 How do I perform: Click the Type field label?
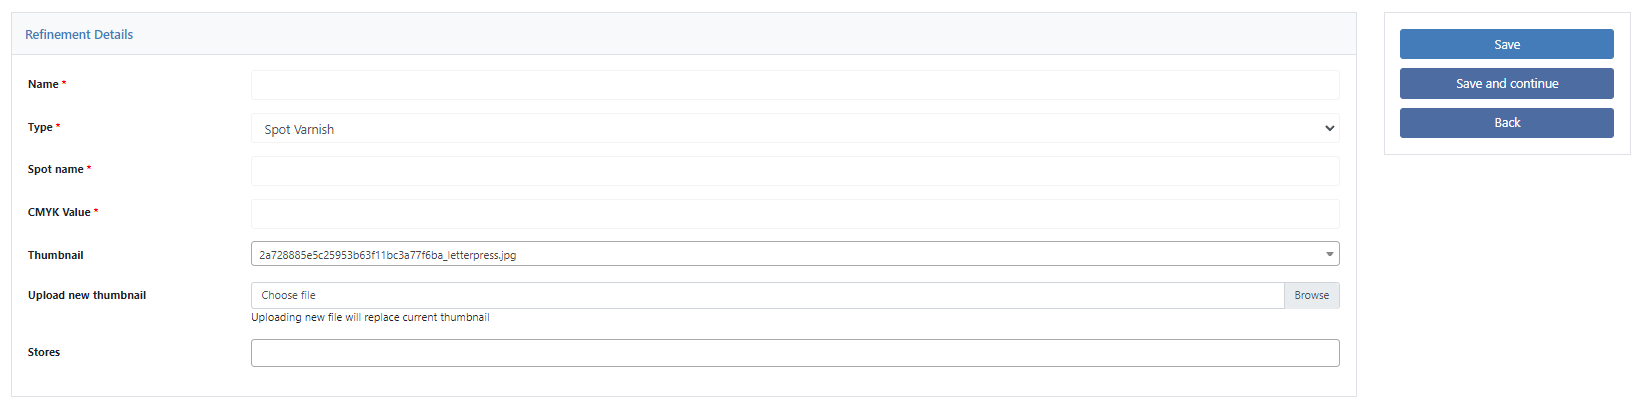pyautogui.click(x=40, y=127)
